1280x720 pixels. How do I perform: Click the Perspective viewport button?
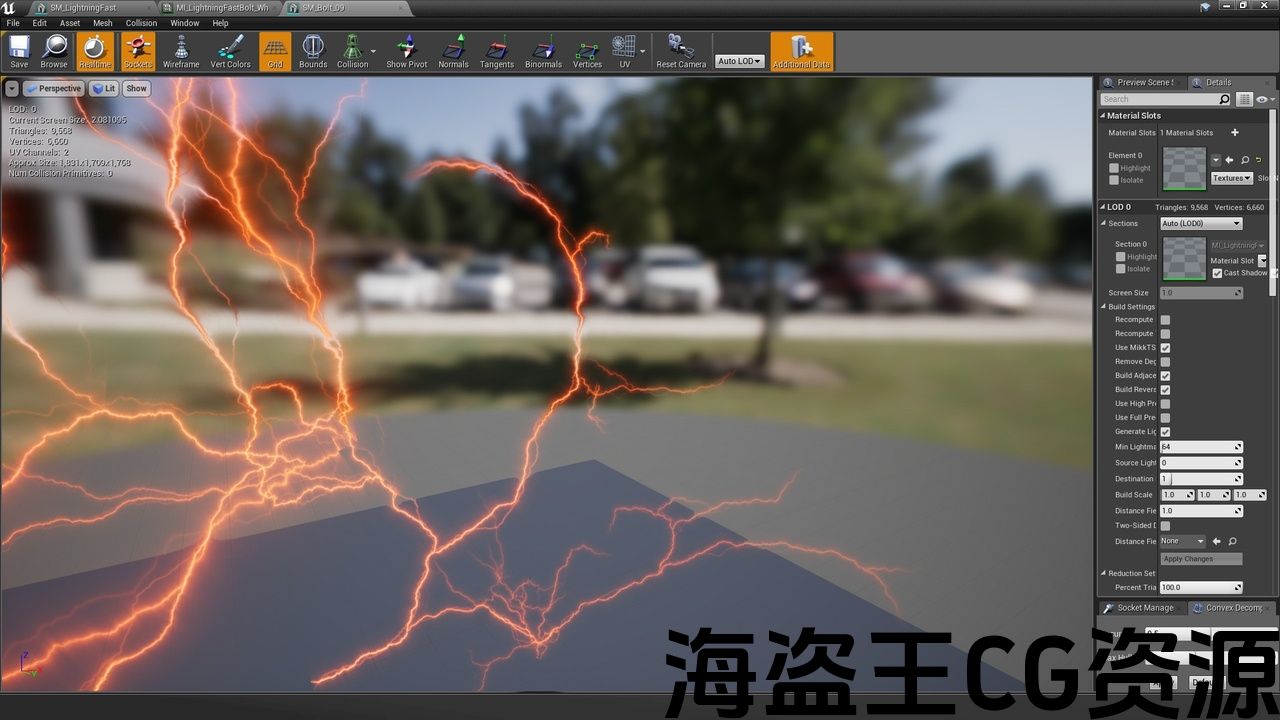click(54, 88)
